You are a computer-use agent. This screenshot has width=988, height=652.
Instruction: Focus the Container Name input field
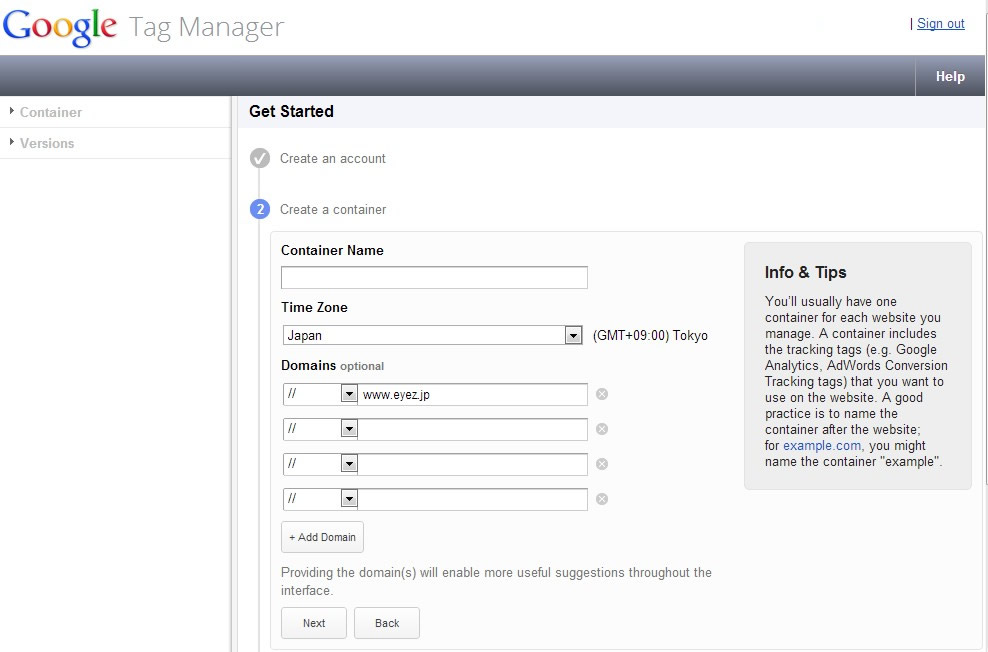point(434,277)
